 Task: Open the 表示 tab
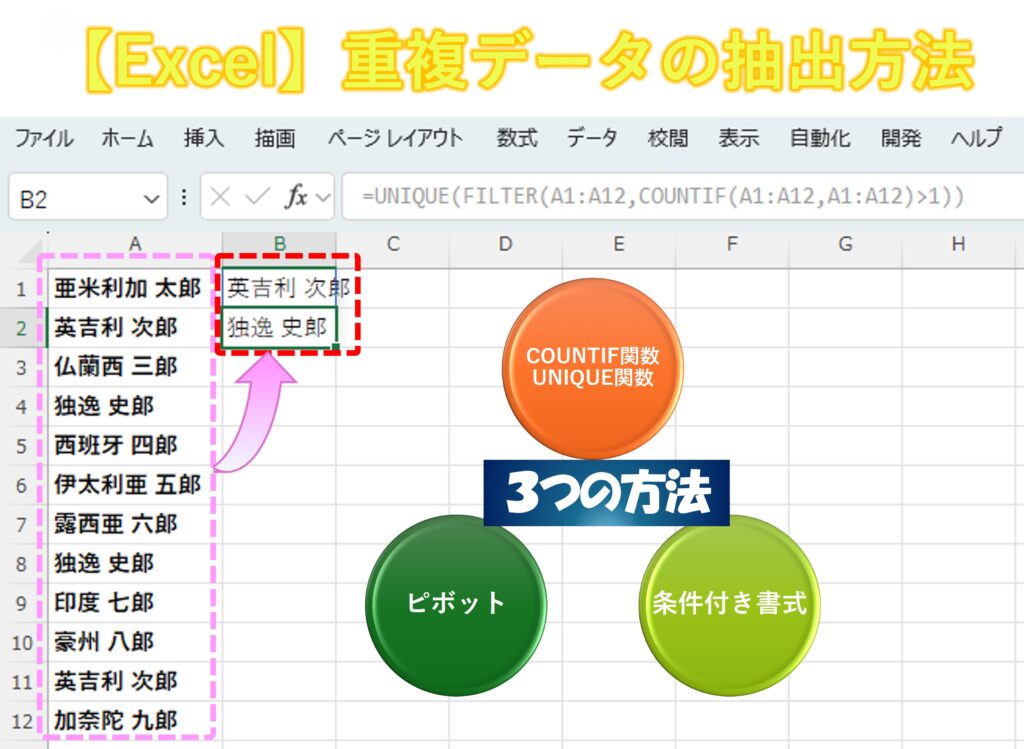pyautogui.click(x=739, y=138)
